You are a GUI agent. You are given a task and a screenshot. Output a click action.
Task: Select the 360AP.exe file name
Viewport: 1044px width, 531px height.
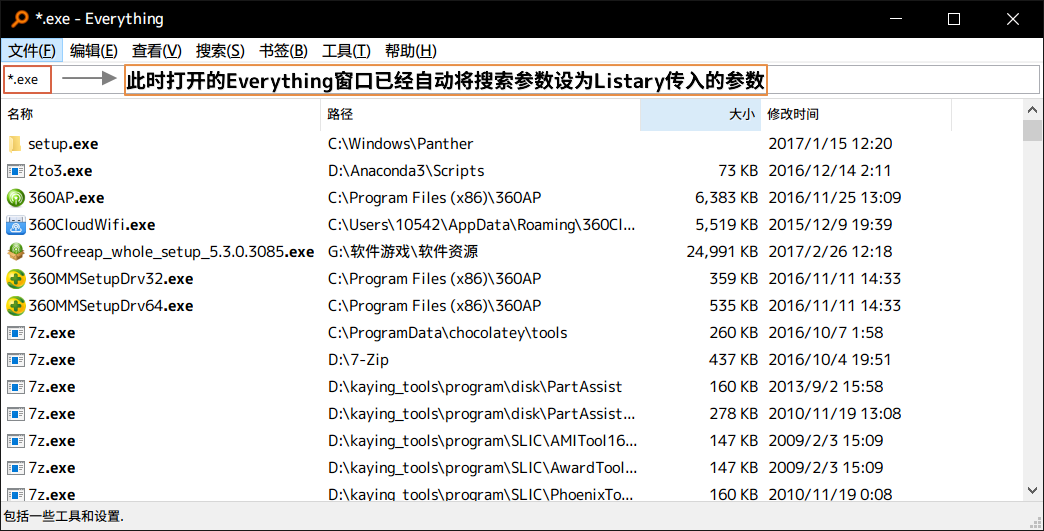[66, 198]
